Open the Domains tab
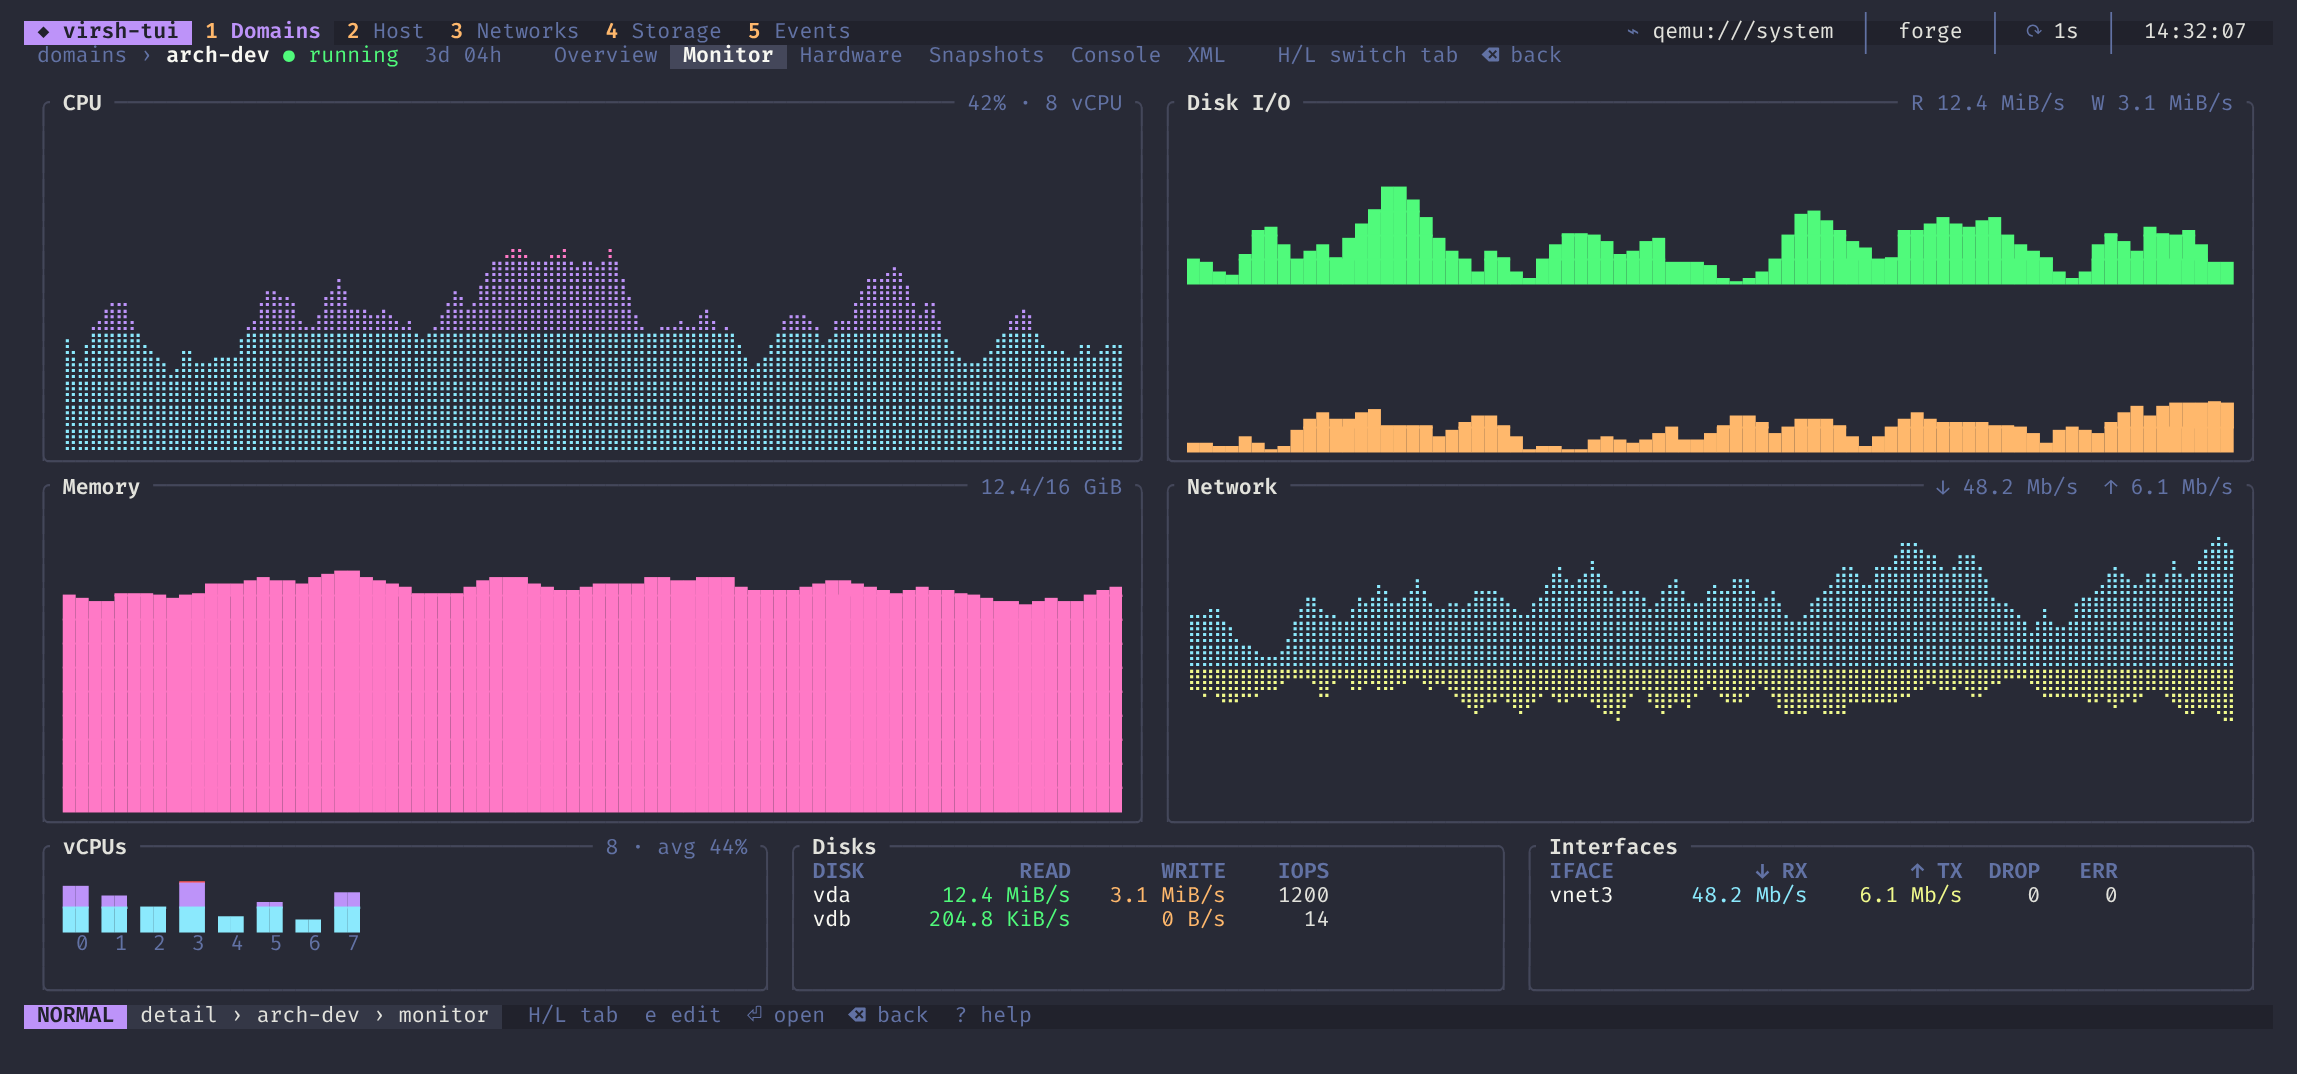 tap(263, 31)
